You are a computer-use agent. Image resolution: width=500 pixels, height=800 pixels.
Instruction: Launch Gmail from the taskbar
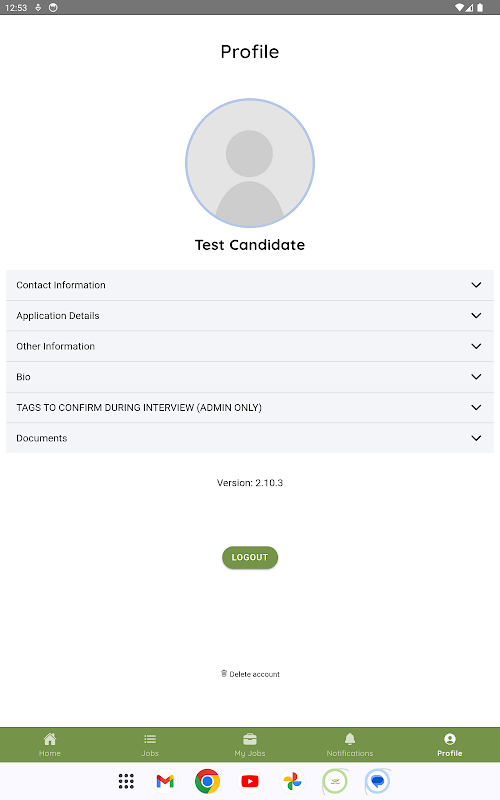point(165,781)
